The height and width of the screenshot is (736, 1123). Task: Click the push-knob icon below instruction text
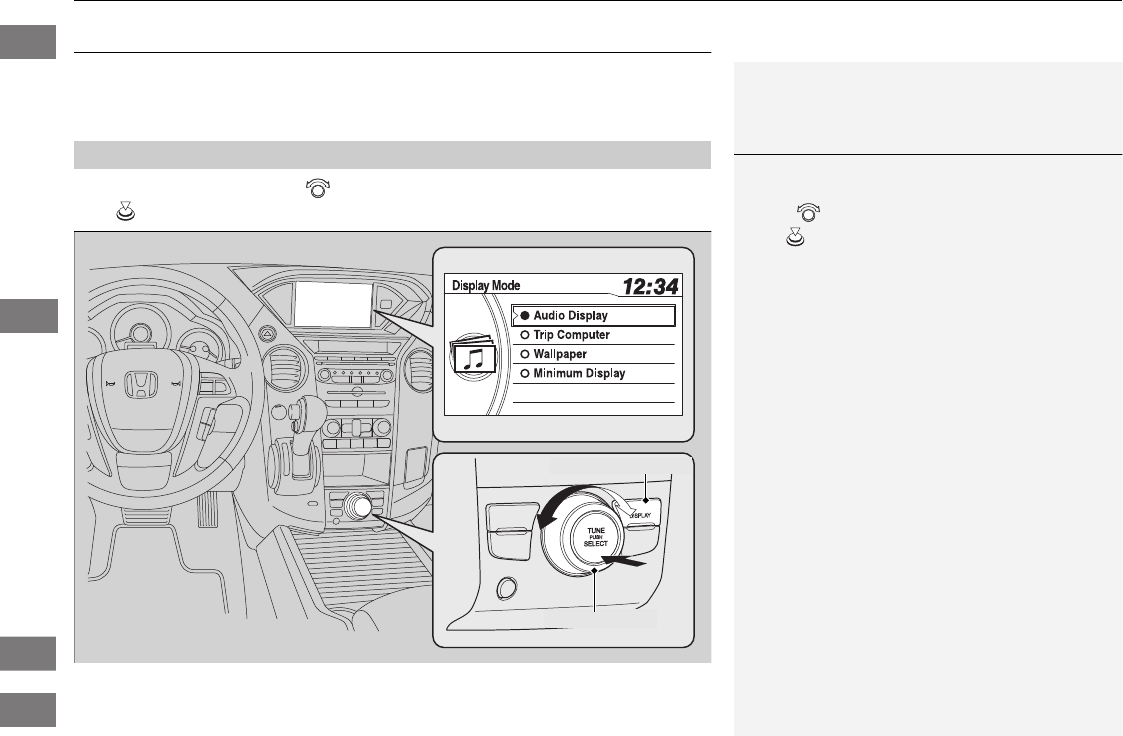pyautogui.click(x=125, y=212)
